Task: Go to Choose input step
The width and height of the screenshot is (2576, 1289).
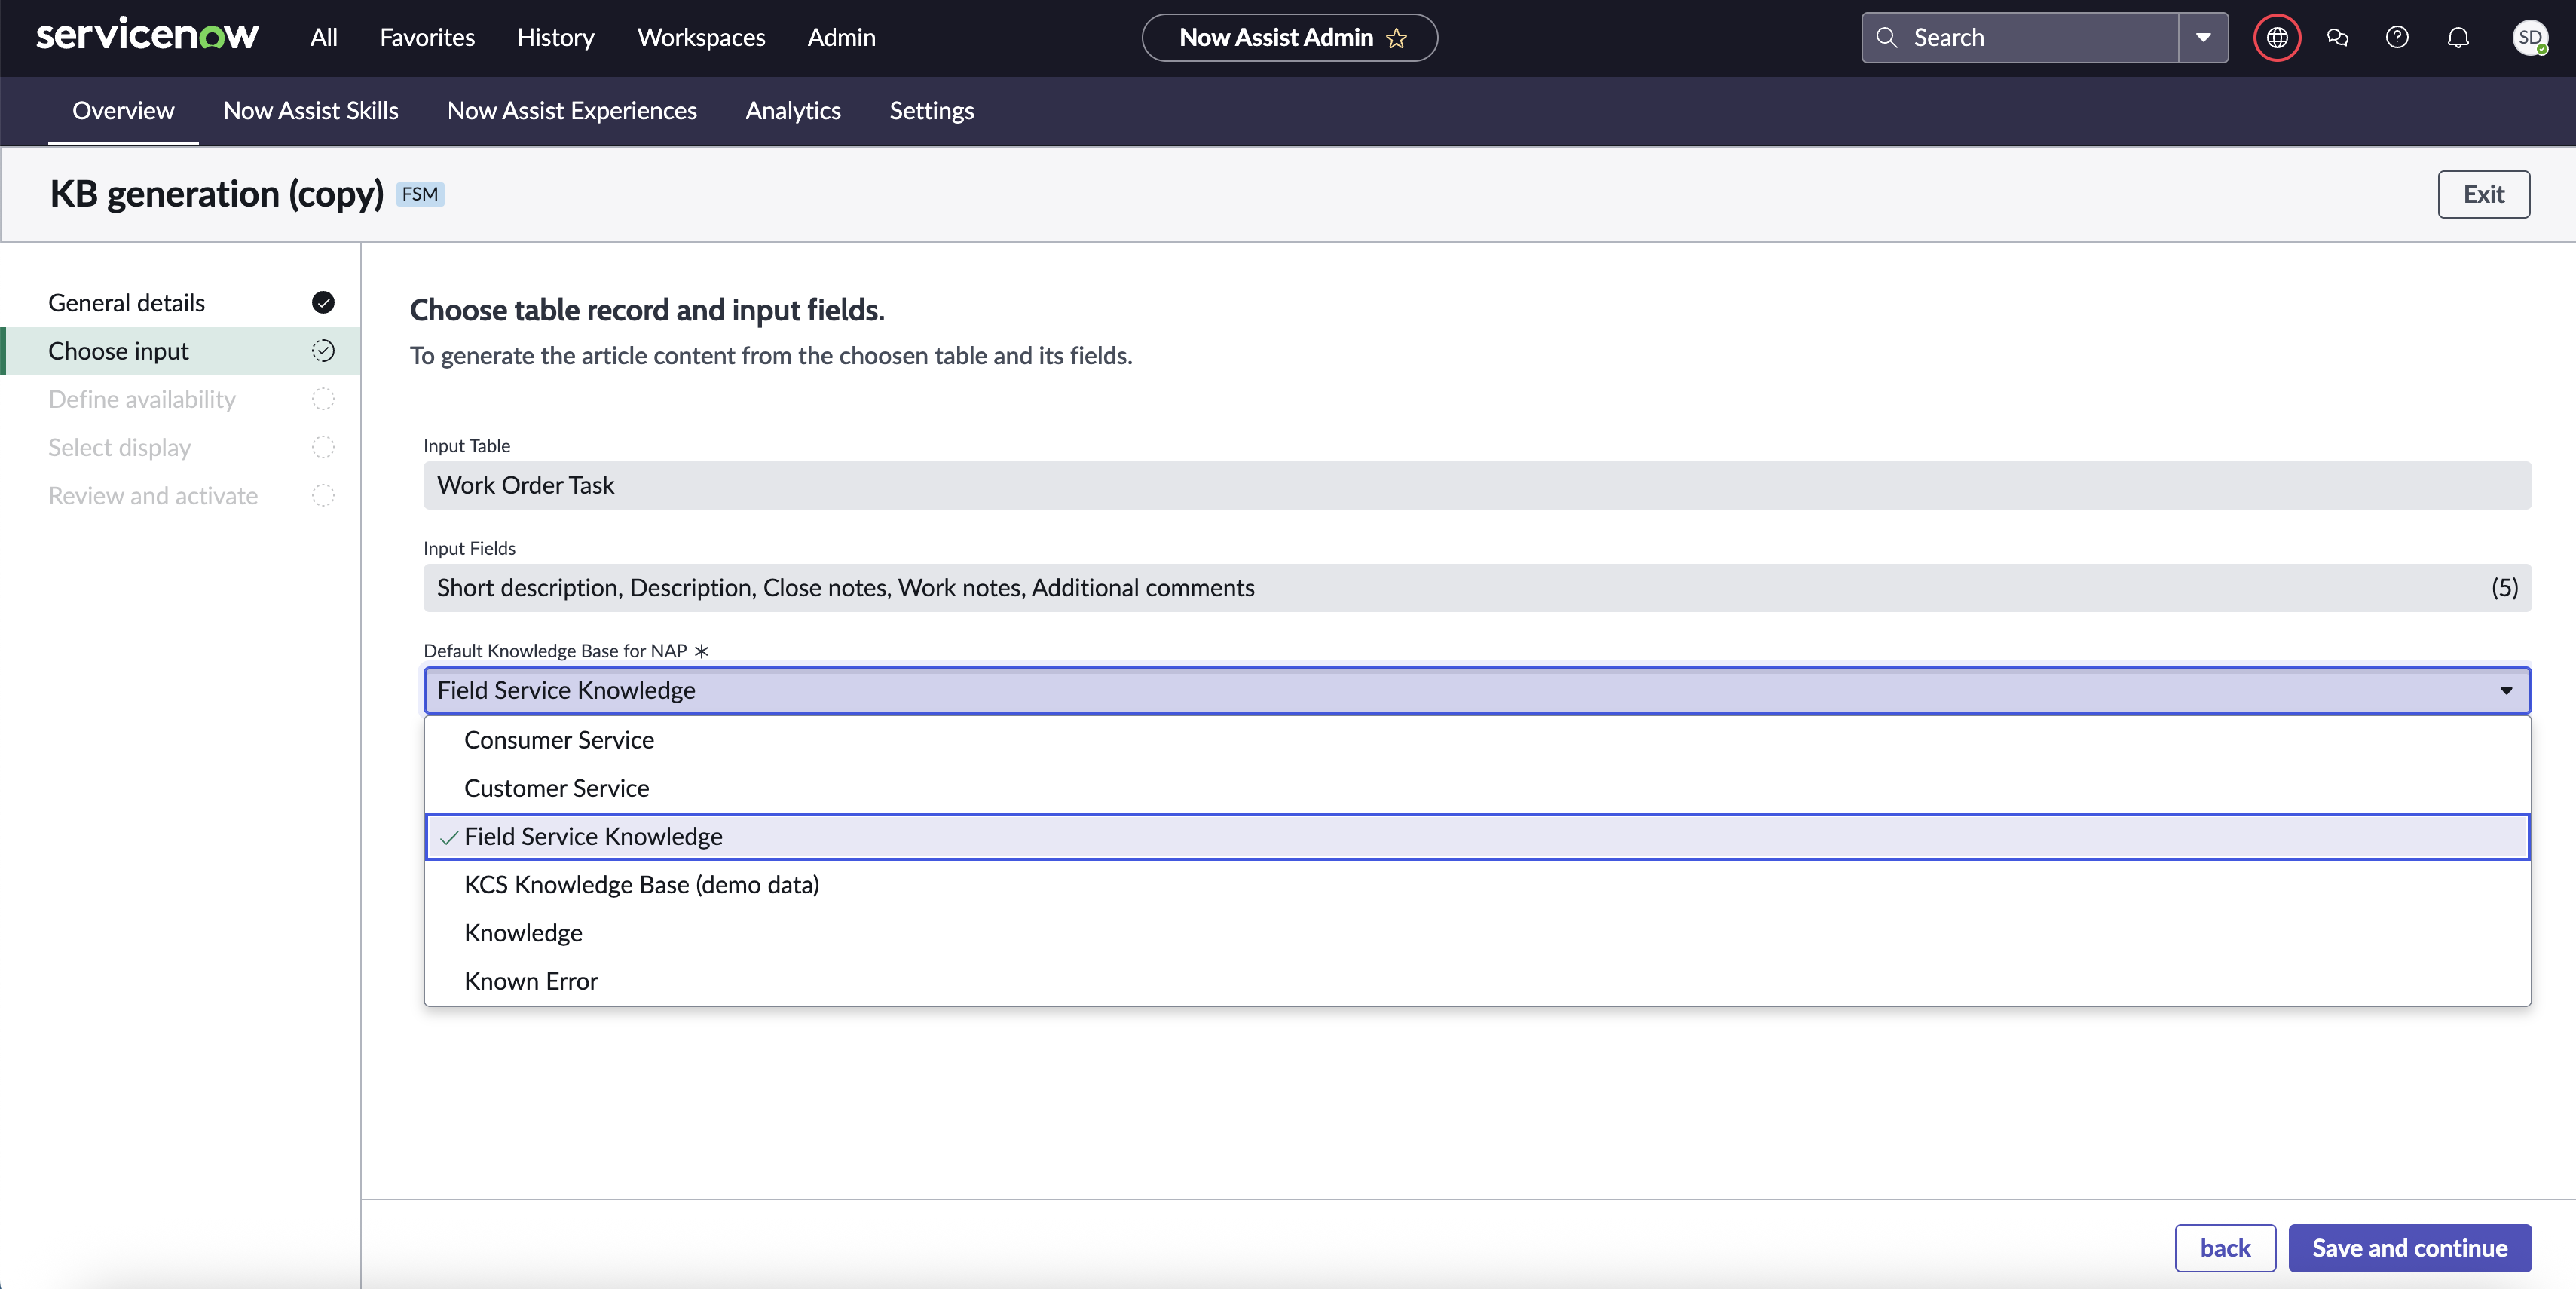Action: [181, 351]
